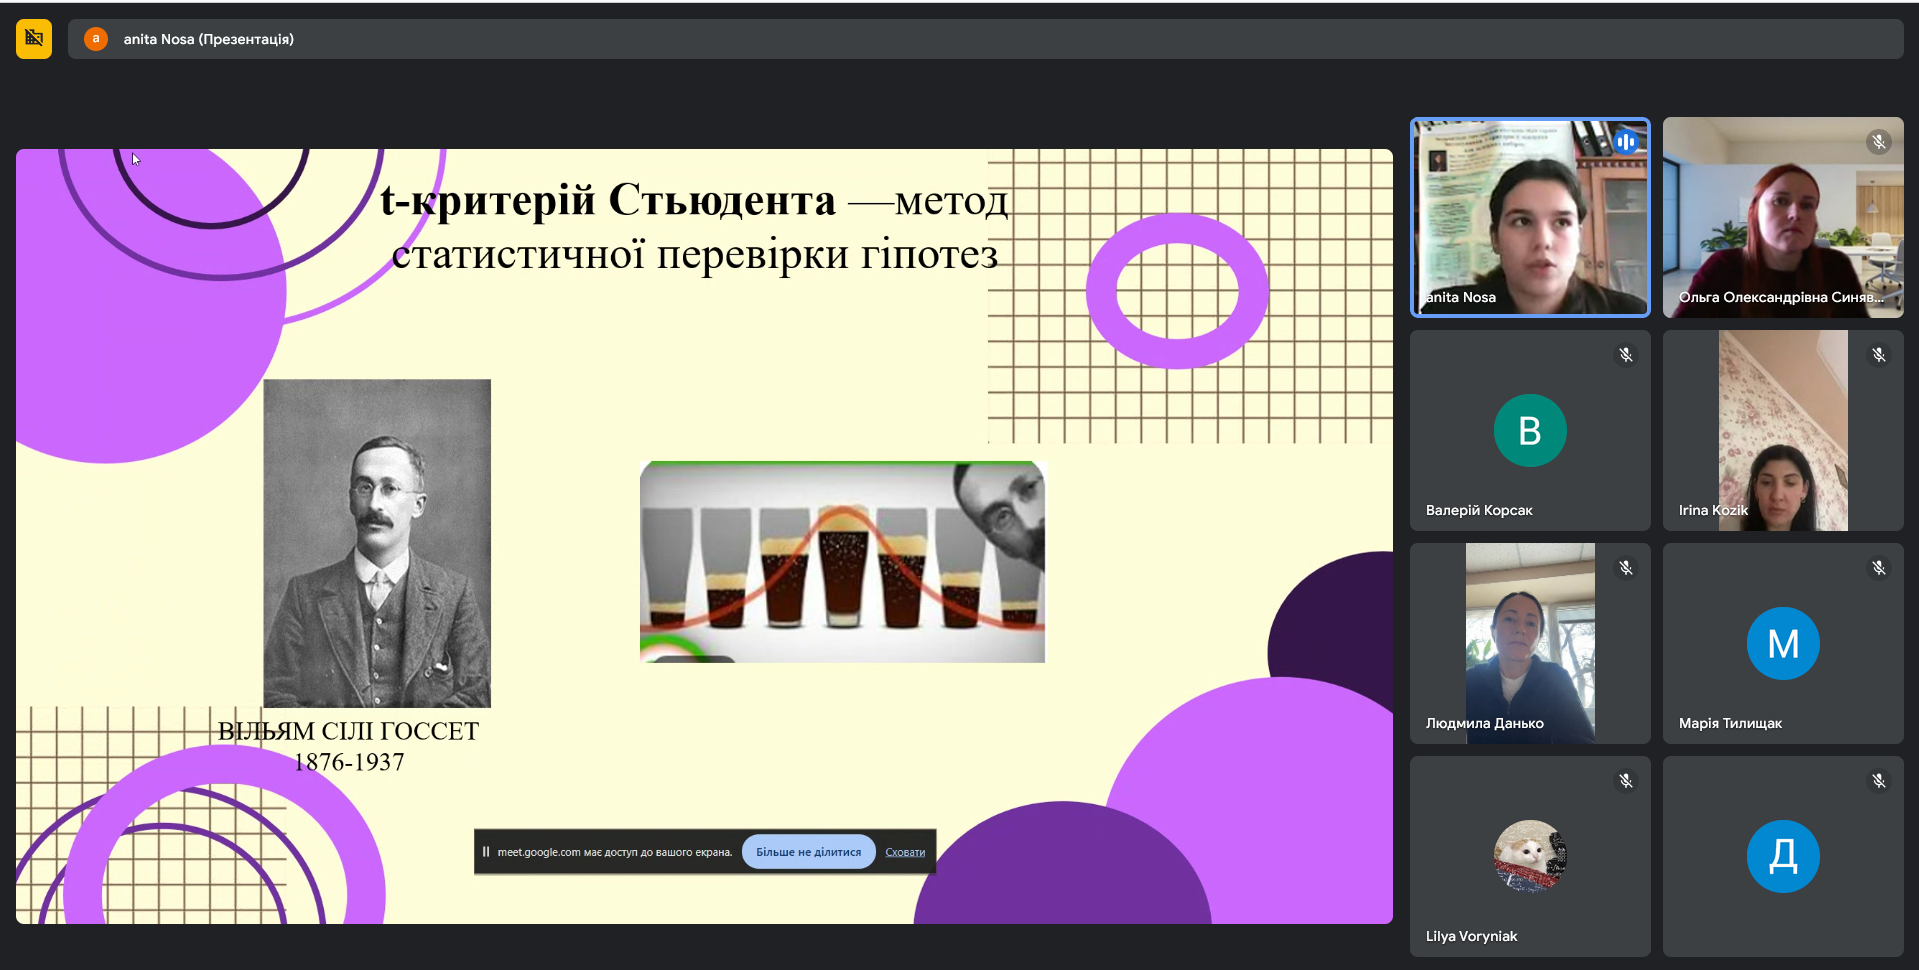Image resolution: width=1919 pixels, height=970 pixels.
Task: Click the yellow presentation icon at top left
Action: 34,39
